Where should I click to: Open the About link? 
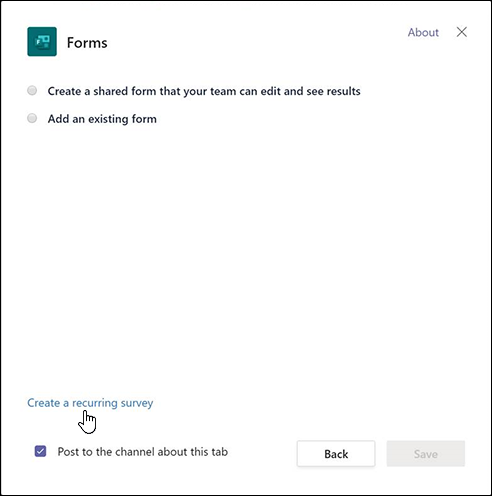tap(423, 32)
